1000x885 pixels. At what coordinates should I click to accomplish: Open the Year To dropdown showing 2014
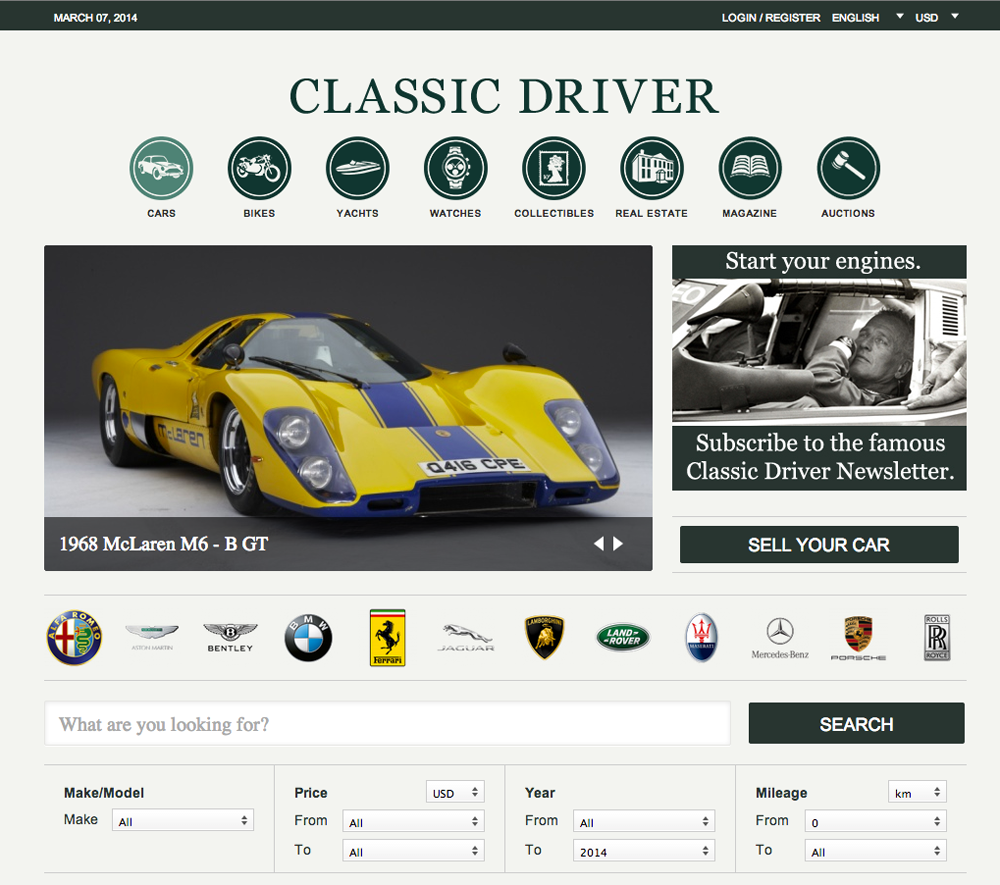(x=644, y=851)
